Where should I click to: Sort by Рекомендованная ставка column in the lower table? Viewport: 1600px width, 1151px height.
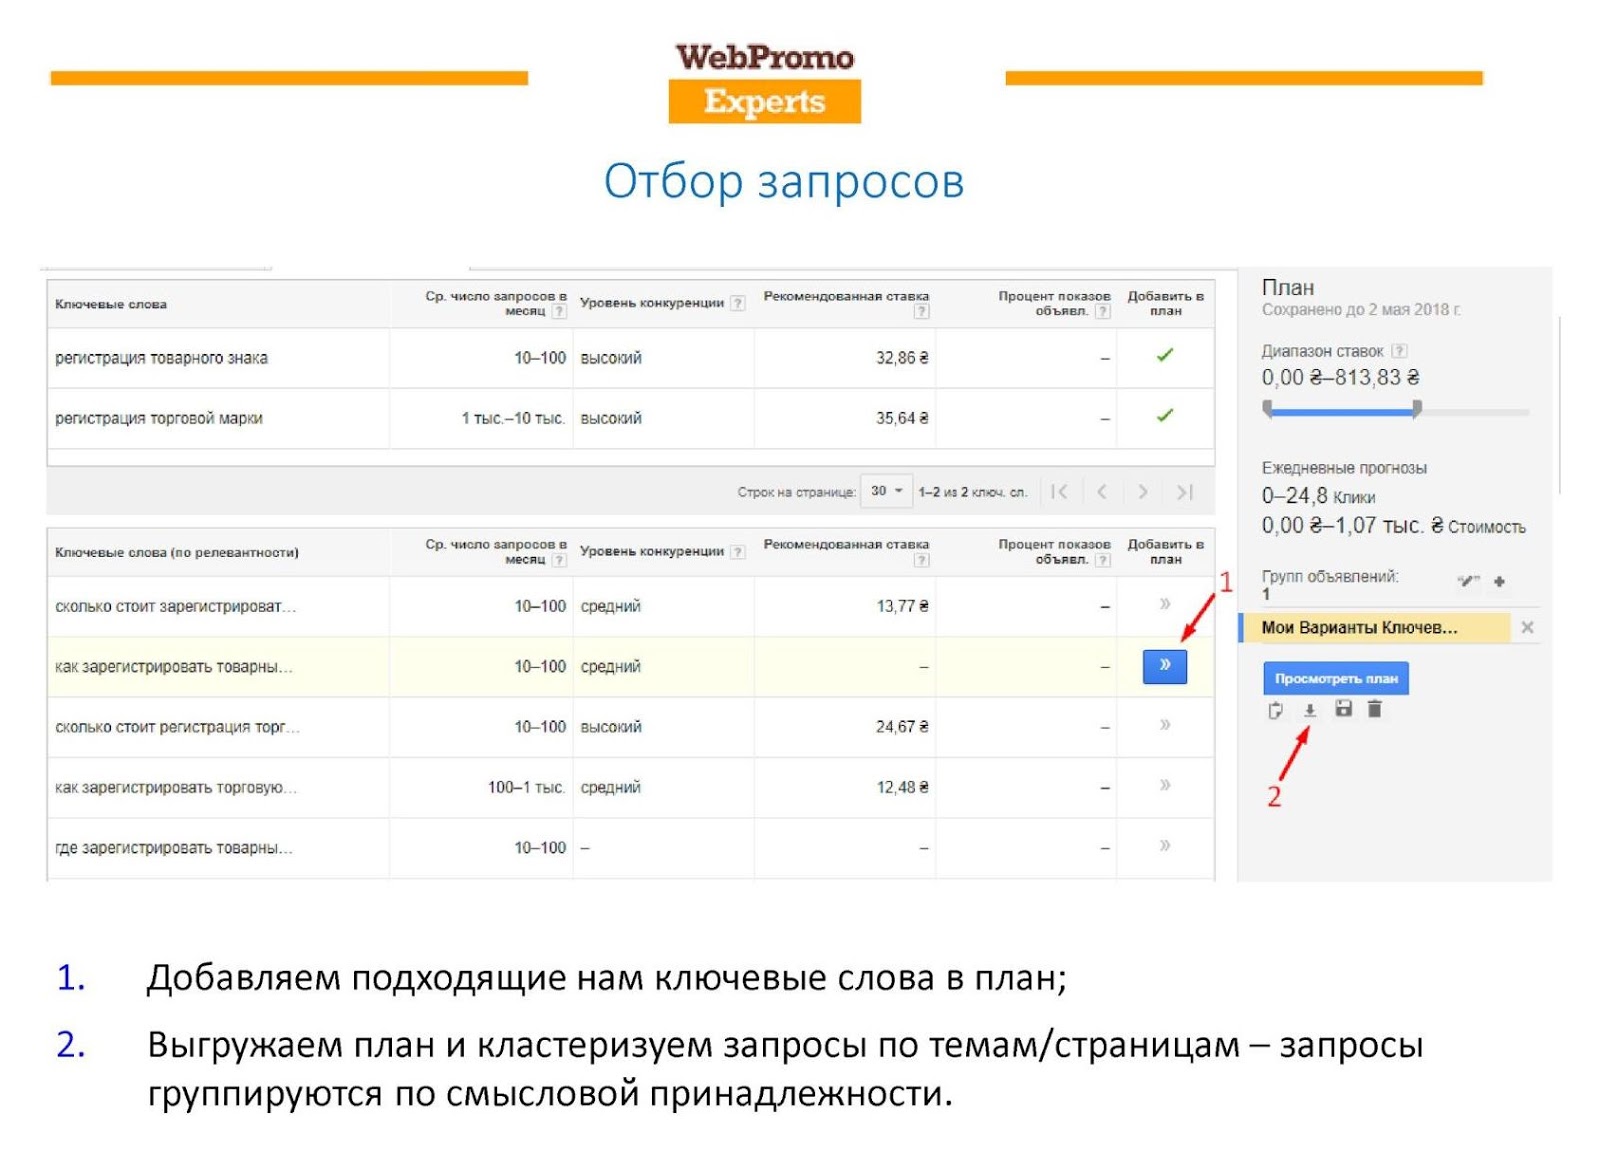pos(845,545)
